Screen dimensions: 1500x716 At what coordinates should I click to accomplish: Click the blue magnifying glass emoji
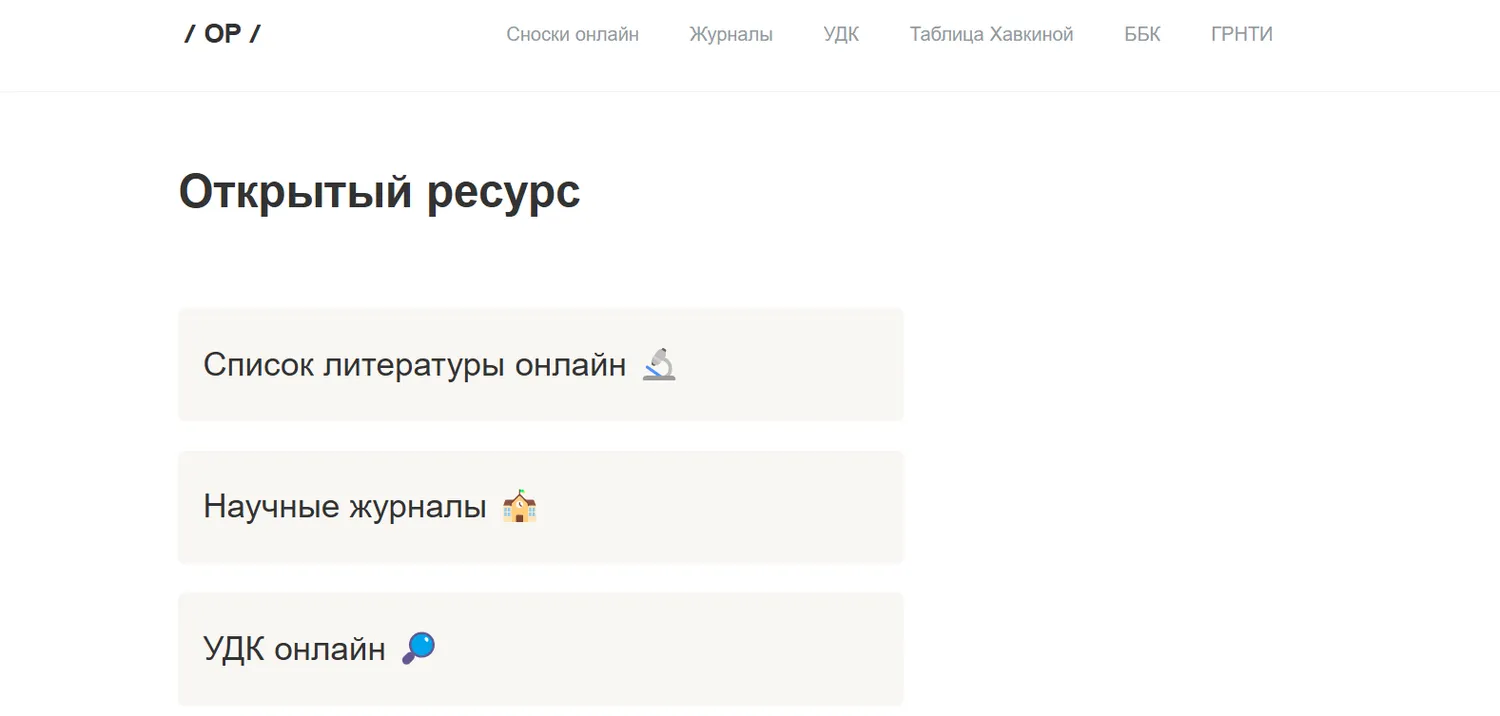418,649
